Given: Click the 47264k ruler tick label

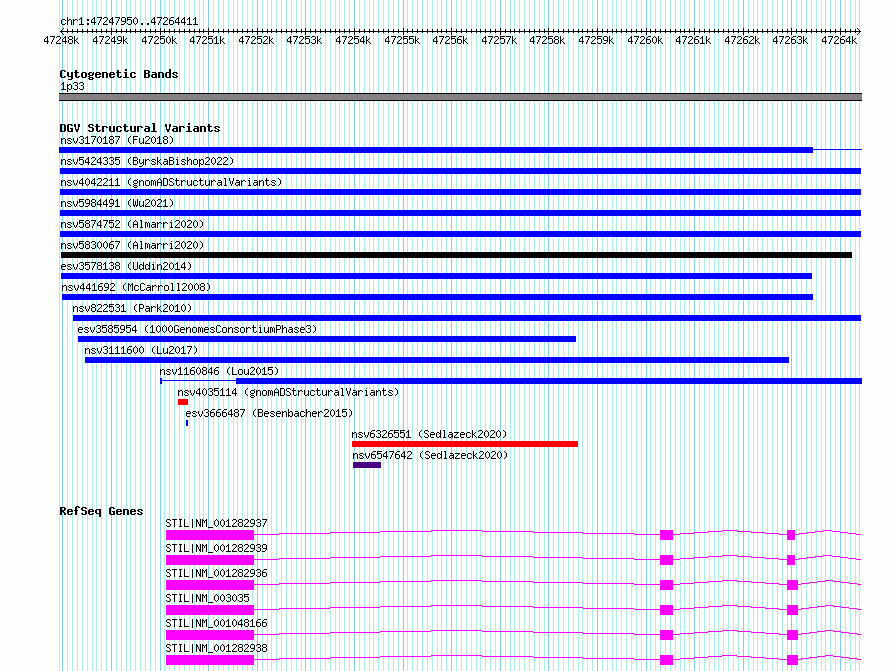Looking at the screenshot, I should pyautogui.click(x=839, y=40).
